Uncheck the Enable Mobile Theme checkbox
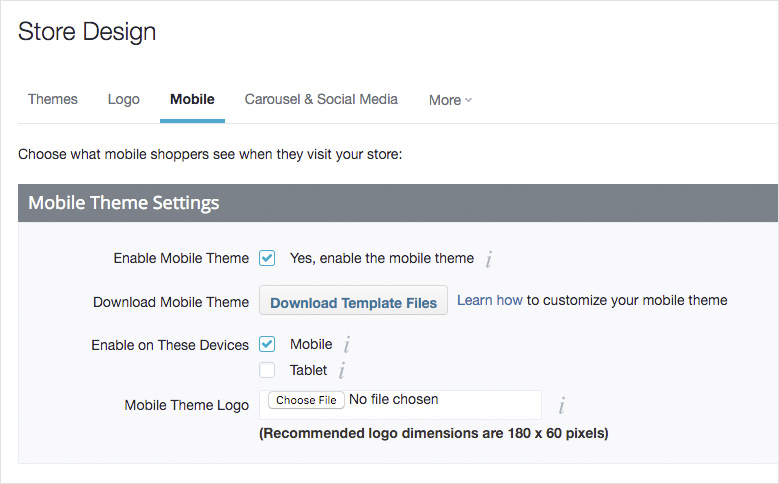Viewport: 779px width, 484px height. point(267,258)
